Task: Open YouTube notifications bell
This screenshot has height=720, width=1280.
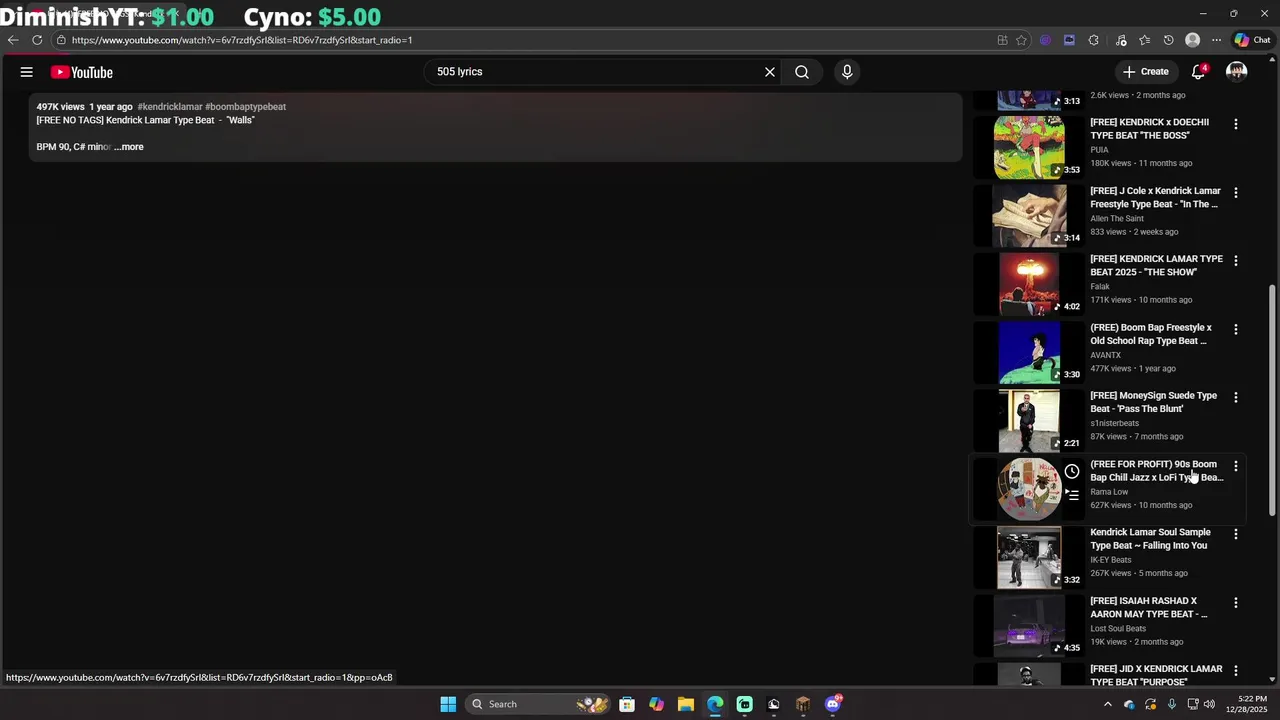Action: 1199,72
